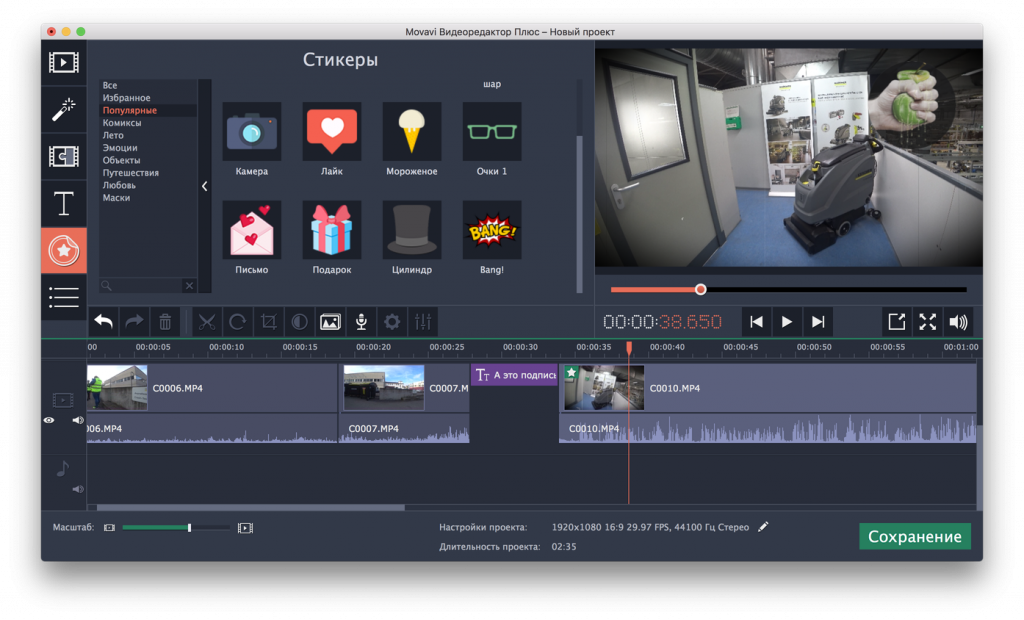Click the preview playback progress slider handle
This screenshot has width=1024, height=620.
pyautogui.click(x=700, y=289)
